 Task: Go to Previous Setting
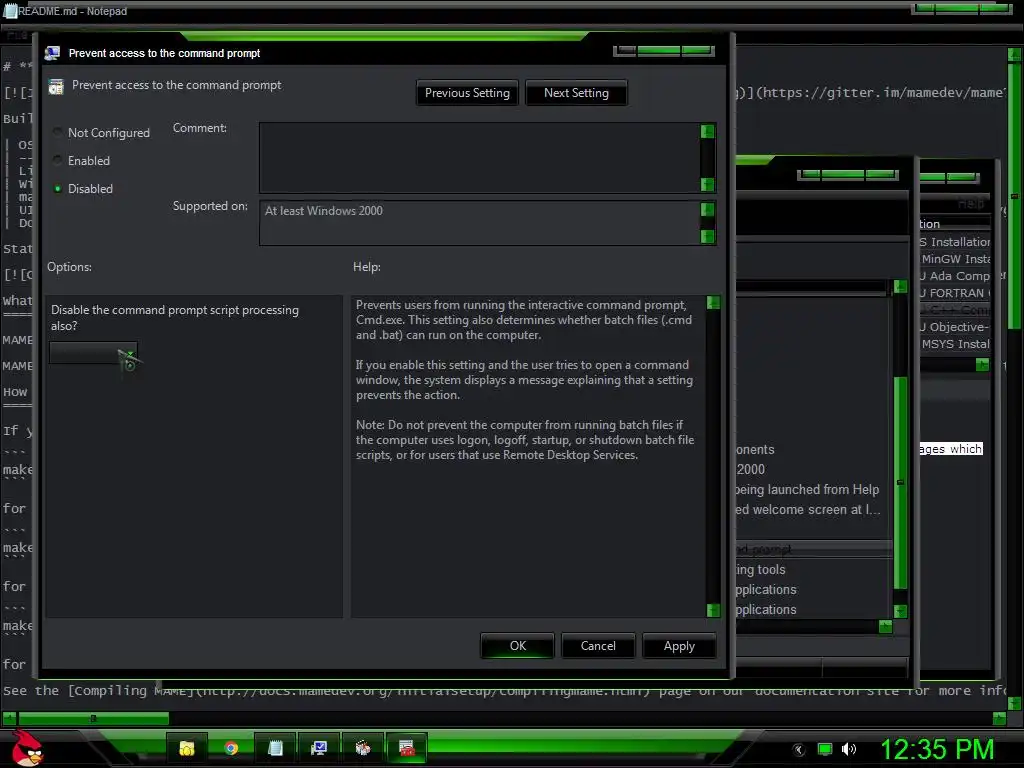tap(467, 93)
